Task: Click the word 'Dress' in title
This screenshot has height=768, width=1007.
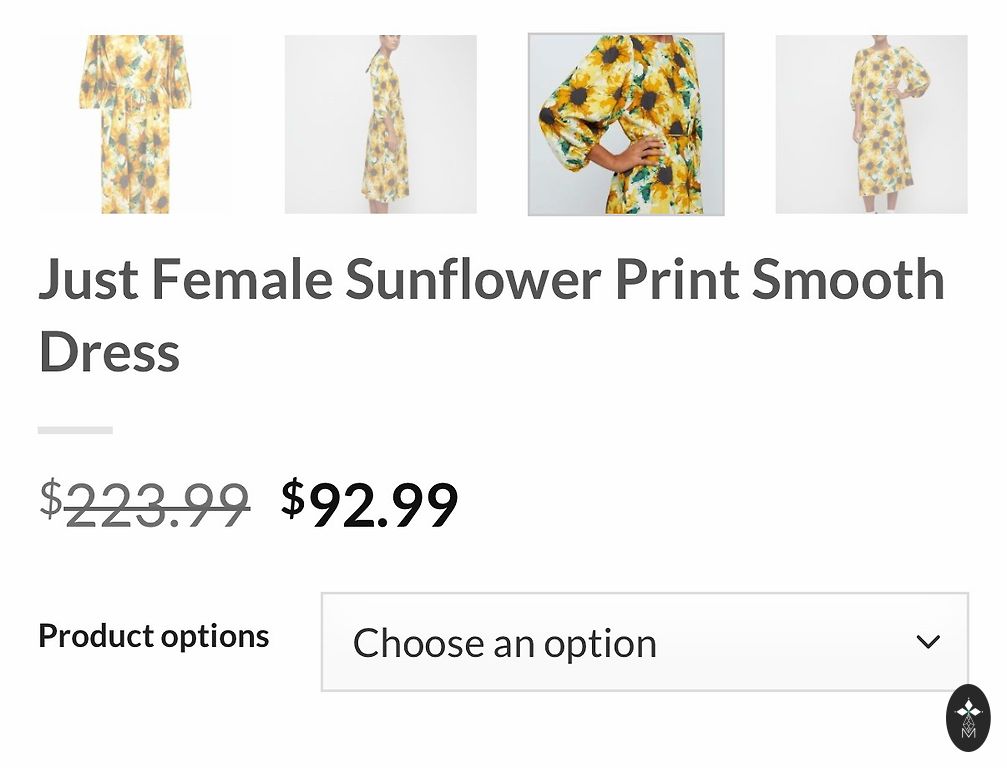Action: (109, 352)
